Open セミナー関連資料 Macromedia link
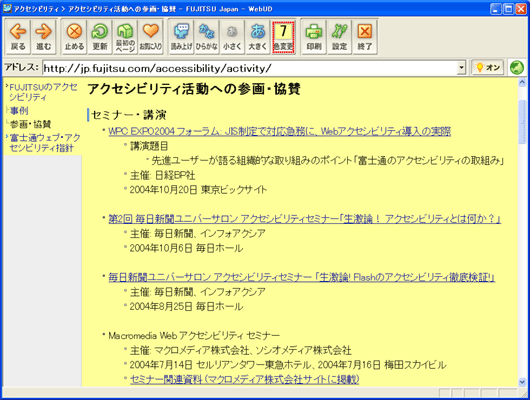Screen dimensions: 530x400 click(x=244, y=379)
